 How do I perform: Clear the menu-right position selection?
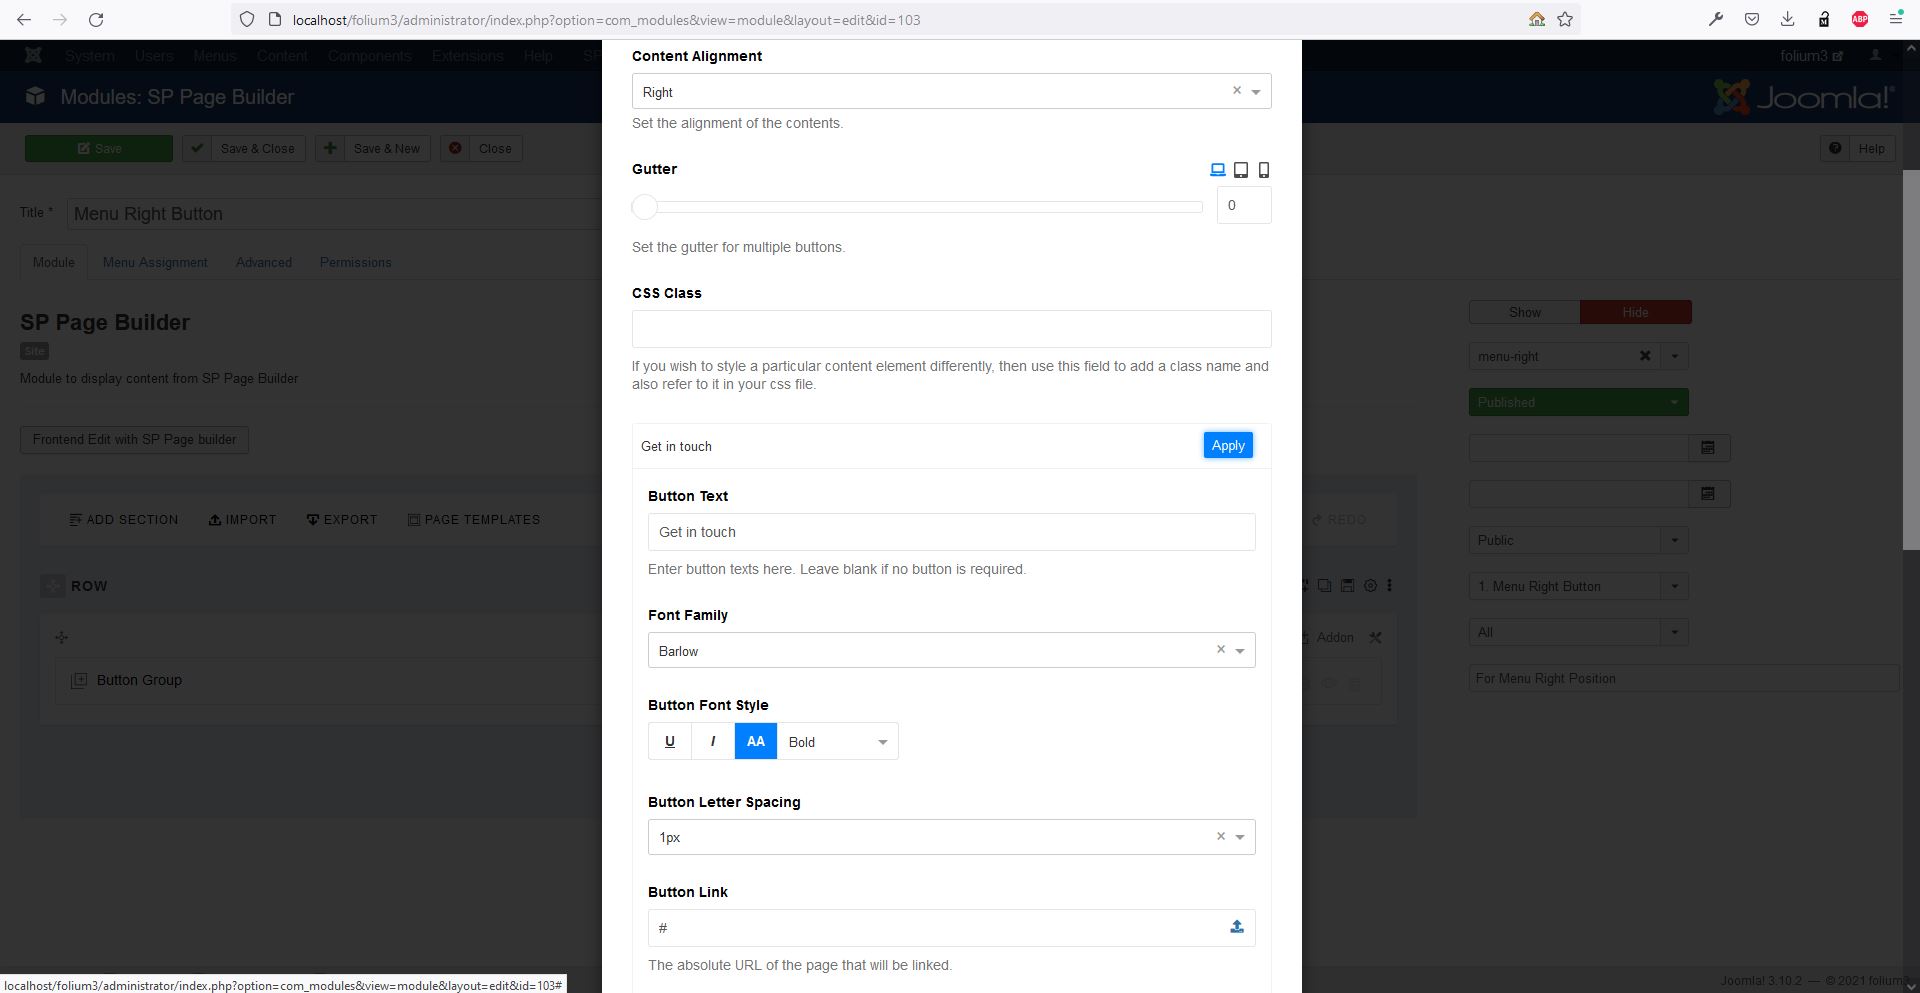pos(1645,356)
